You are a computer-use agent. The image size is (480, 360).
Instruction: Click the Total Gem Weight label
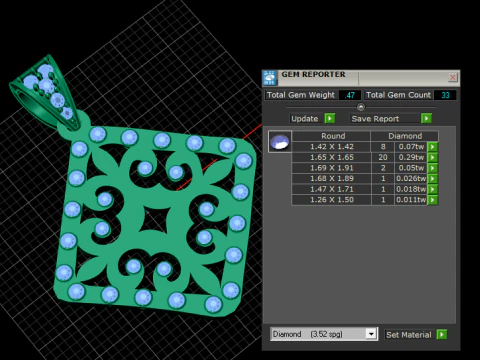click(x=301, y=95)
